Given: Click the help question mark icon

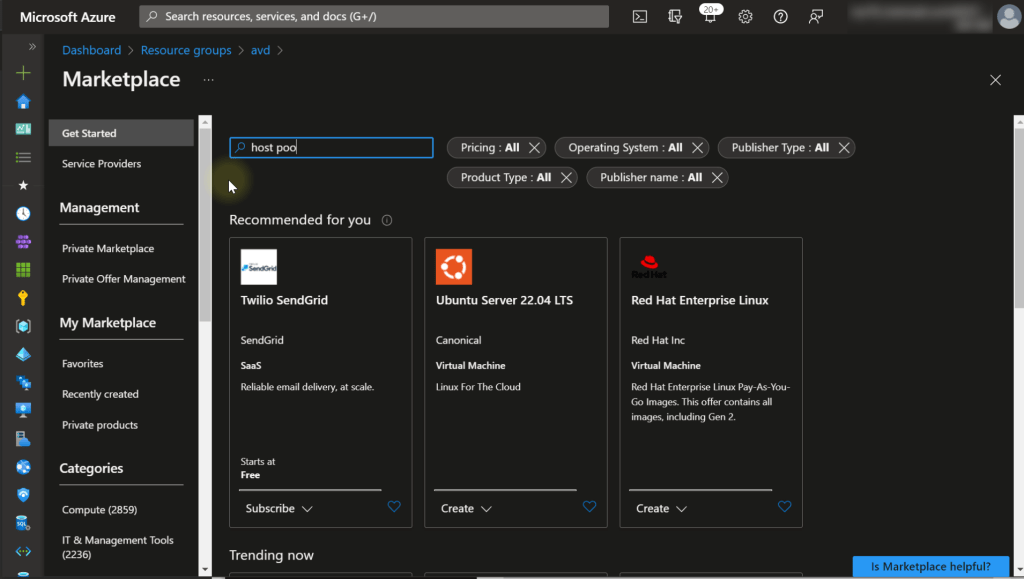Looking at the screenshot, I should [781, 17].
